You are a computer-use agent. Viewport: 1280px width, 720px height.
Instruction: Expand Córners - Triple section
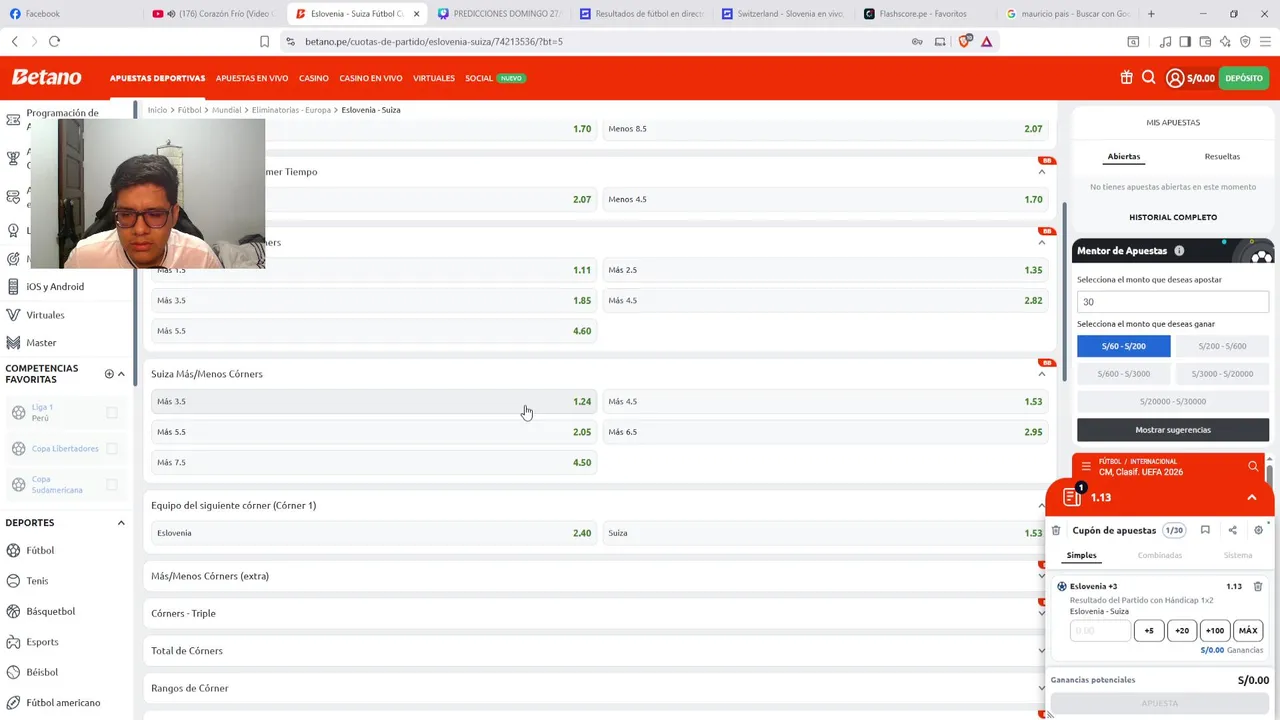click(1041, 613)
